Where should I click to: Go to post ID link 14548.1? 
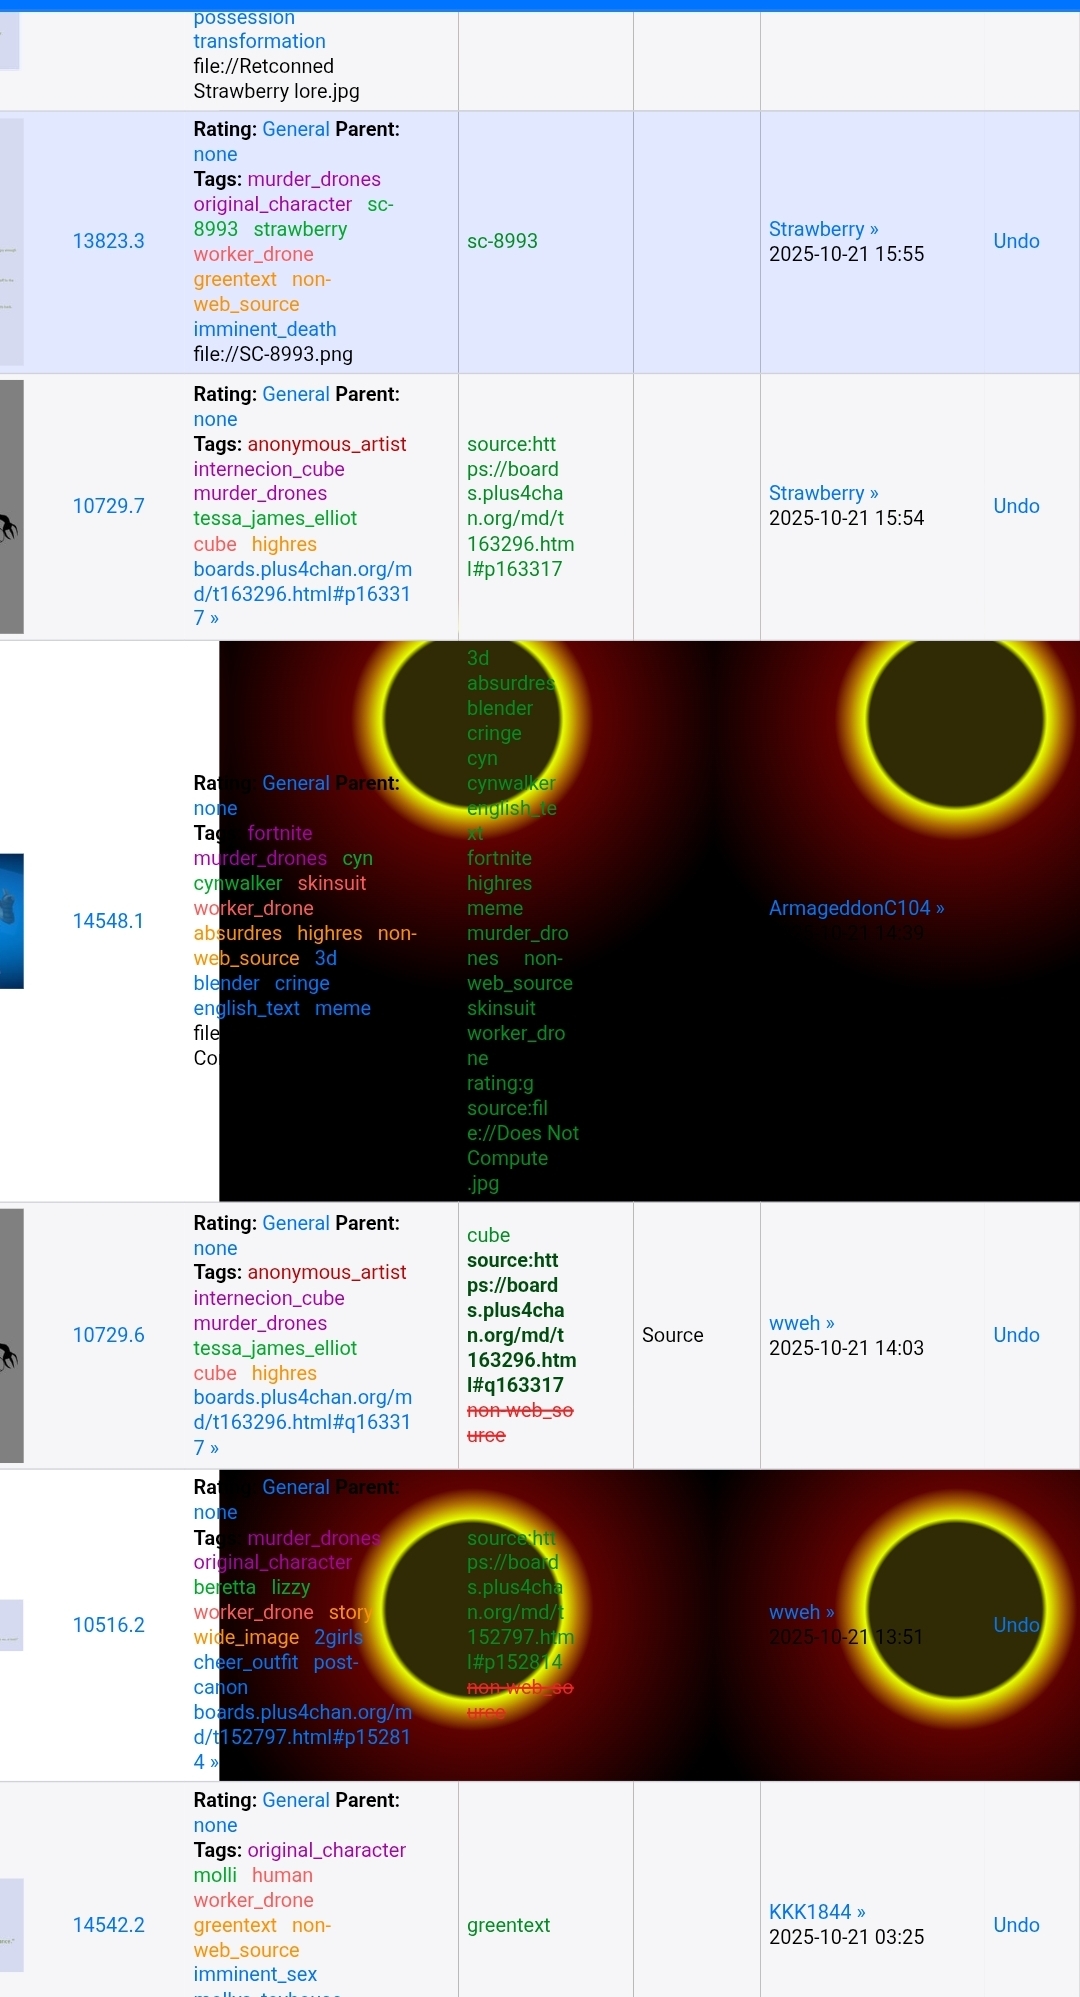pos(108,921)
